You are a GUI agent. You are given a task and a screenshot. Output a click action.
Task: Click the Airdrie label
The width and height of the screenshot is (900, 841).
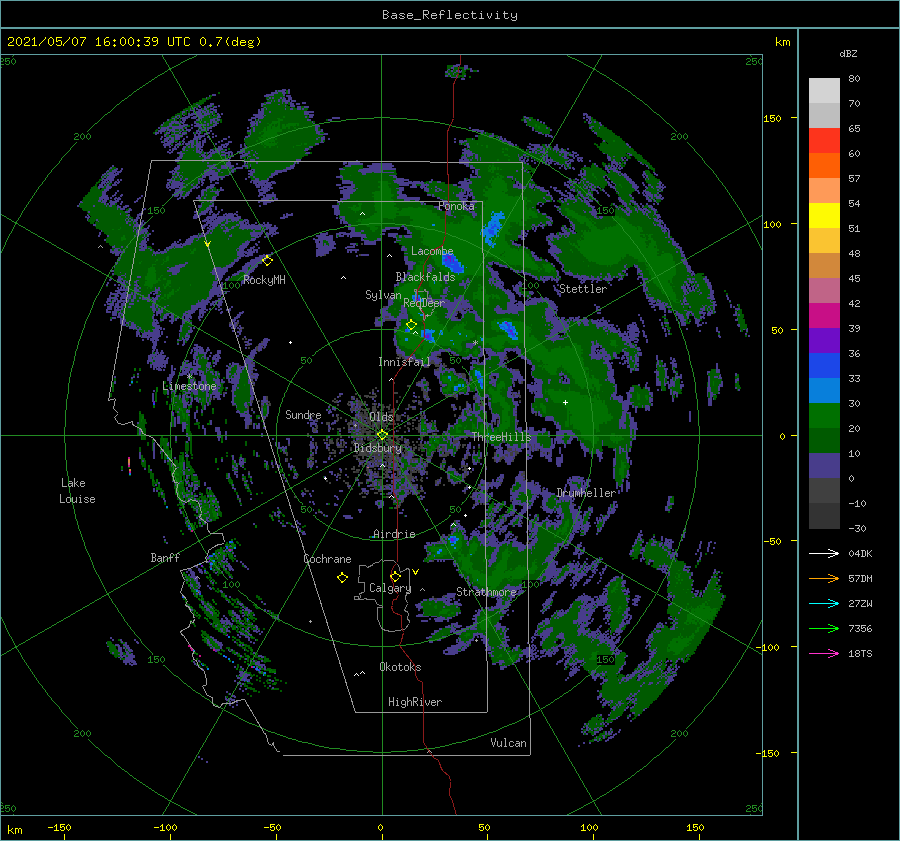(394, 534)
